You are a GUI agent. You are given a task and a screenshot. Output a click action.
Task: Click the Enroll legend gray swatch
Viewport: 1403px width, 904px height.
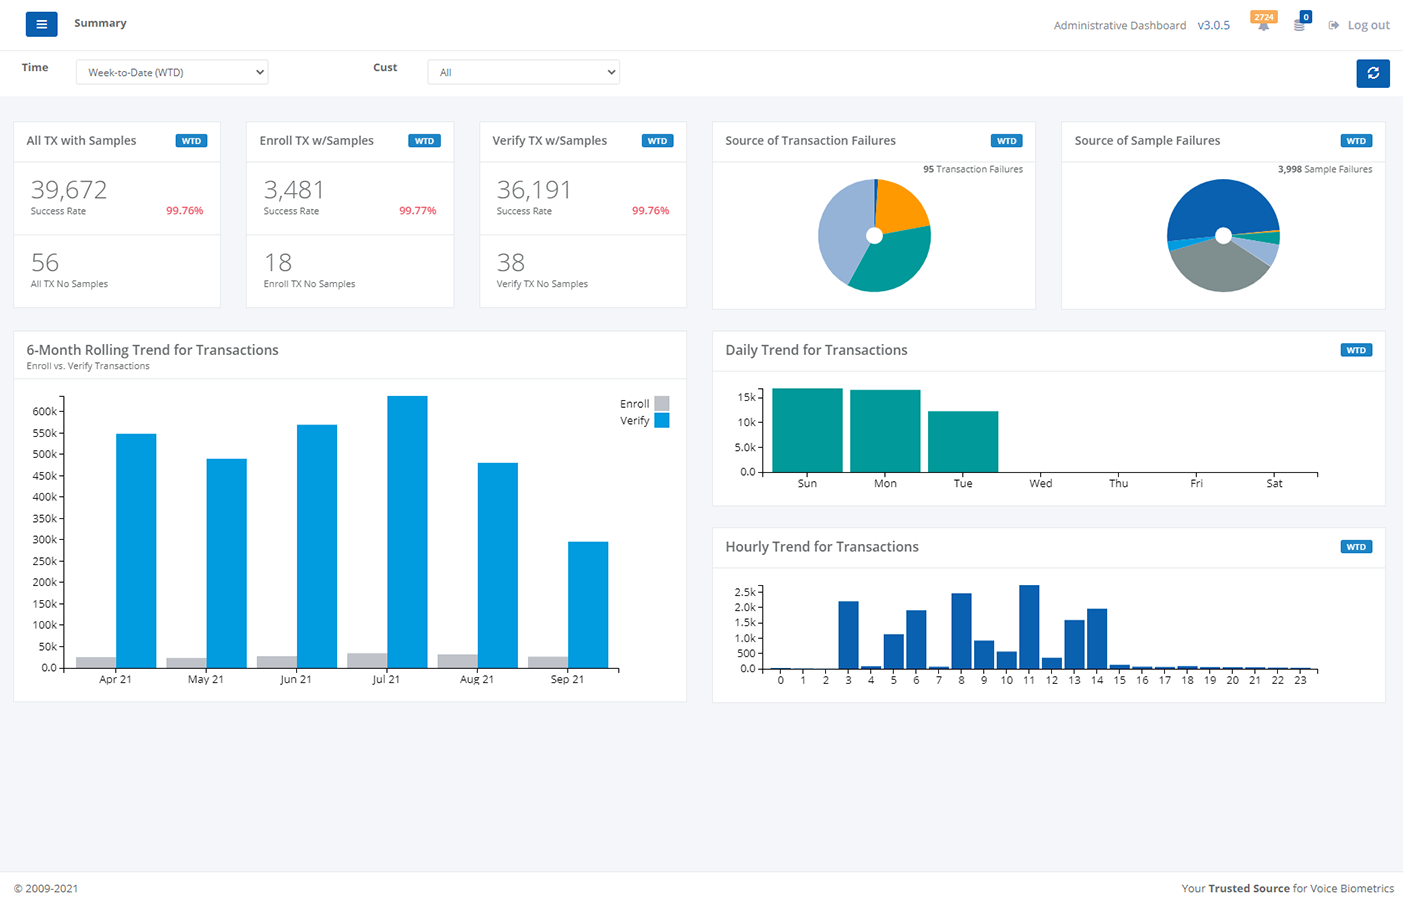click(662, 404)
